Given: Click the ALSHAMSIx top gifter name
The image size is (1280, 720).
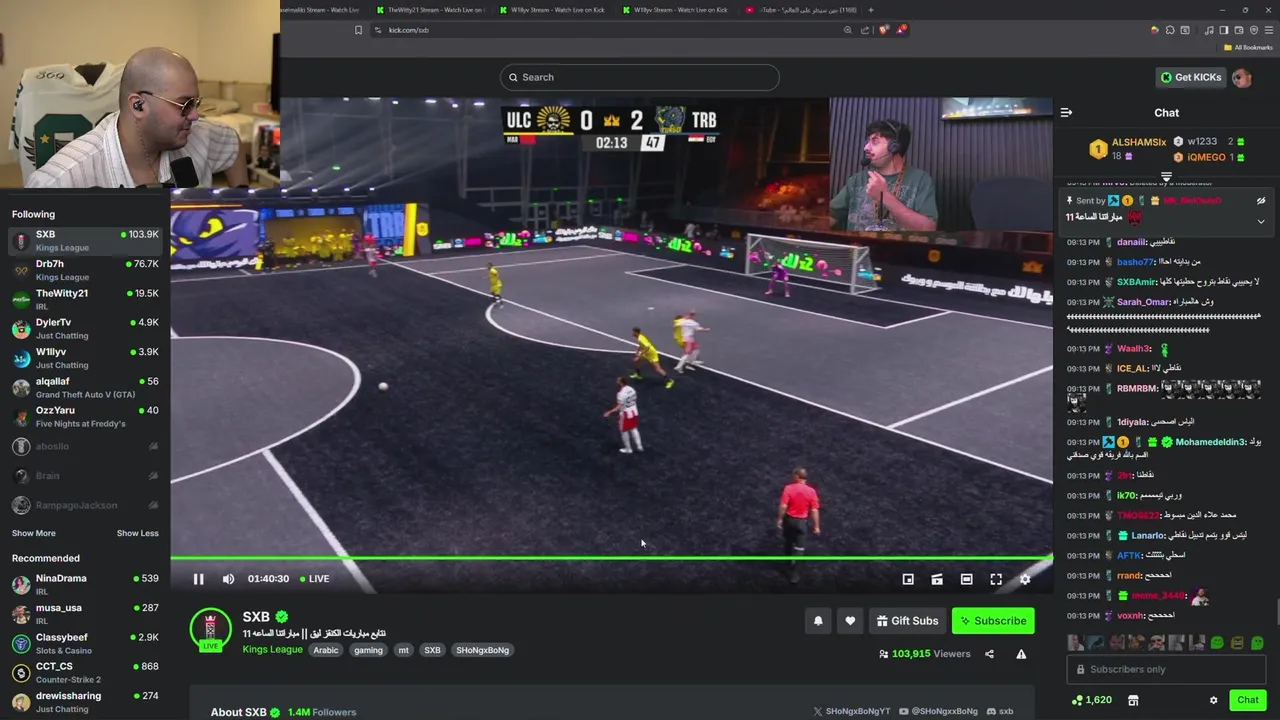Looking at the screenshot, I should tap(1139, 142).
